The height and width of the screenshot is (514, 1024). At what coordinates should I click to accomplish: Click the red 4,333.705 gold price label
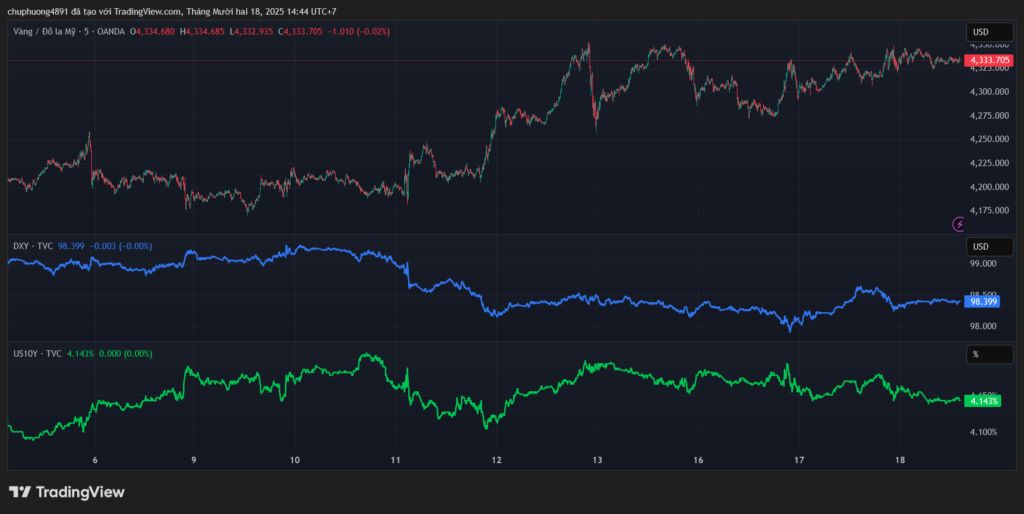point(990,61)
